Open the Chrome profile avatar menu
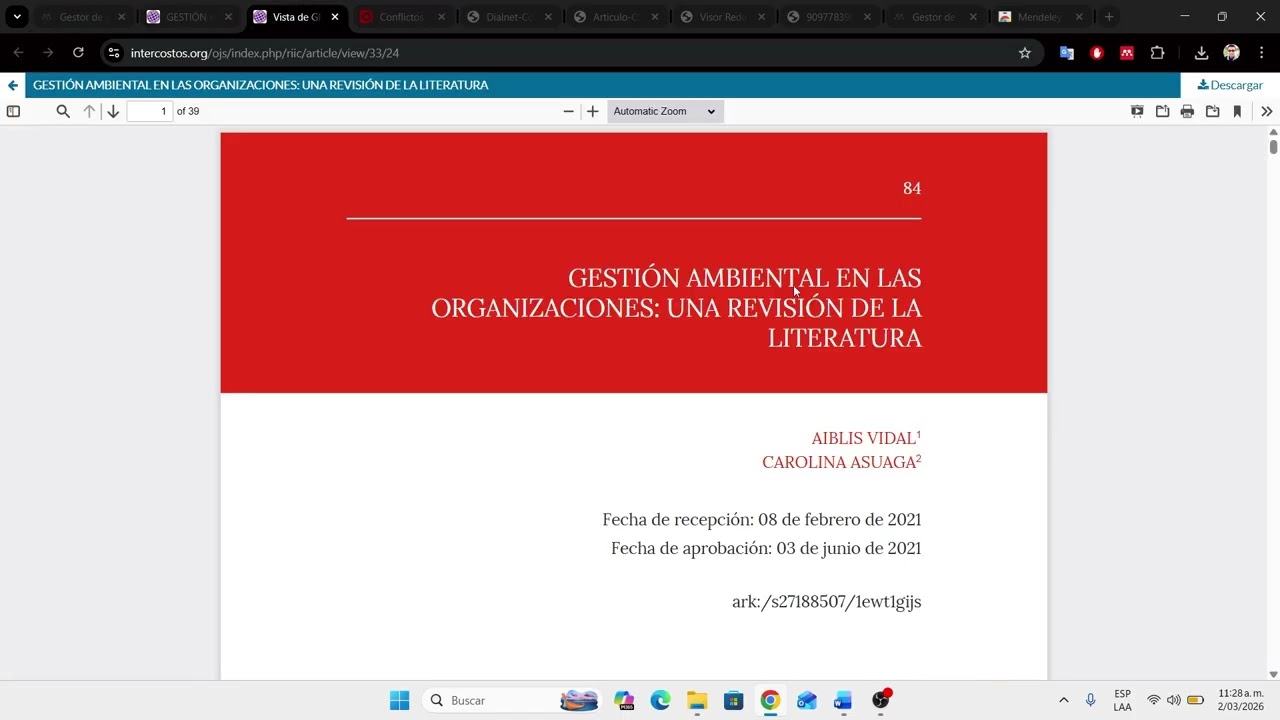The height and width of the screenshot is (720, 1280). 1232,53
